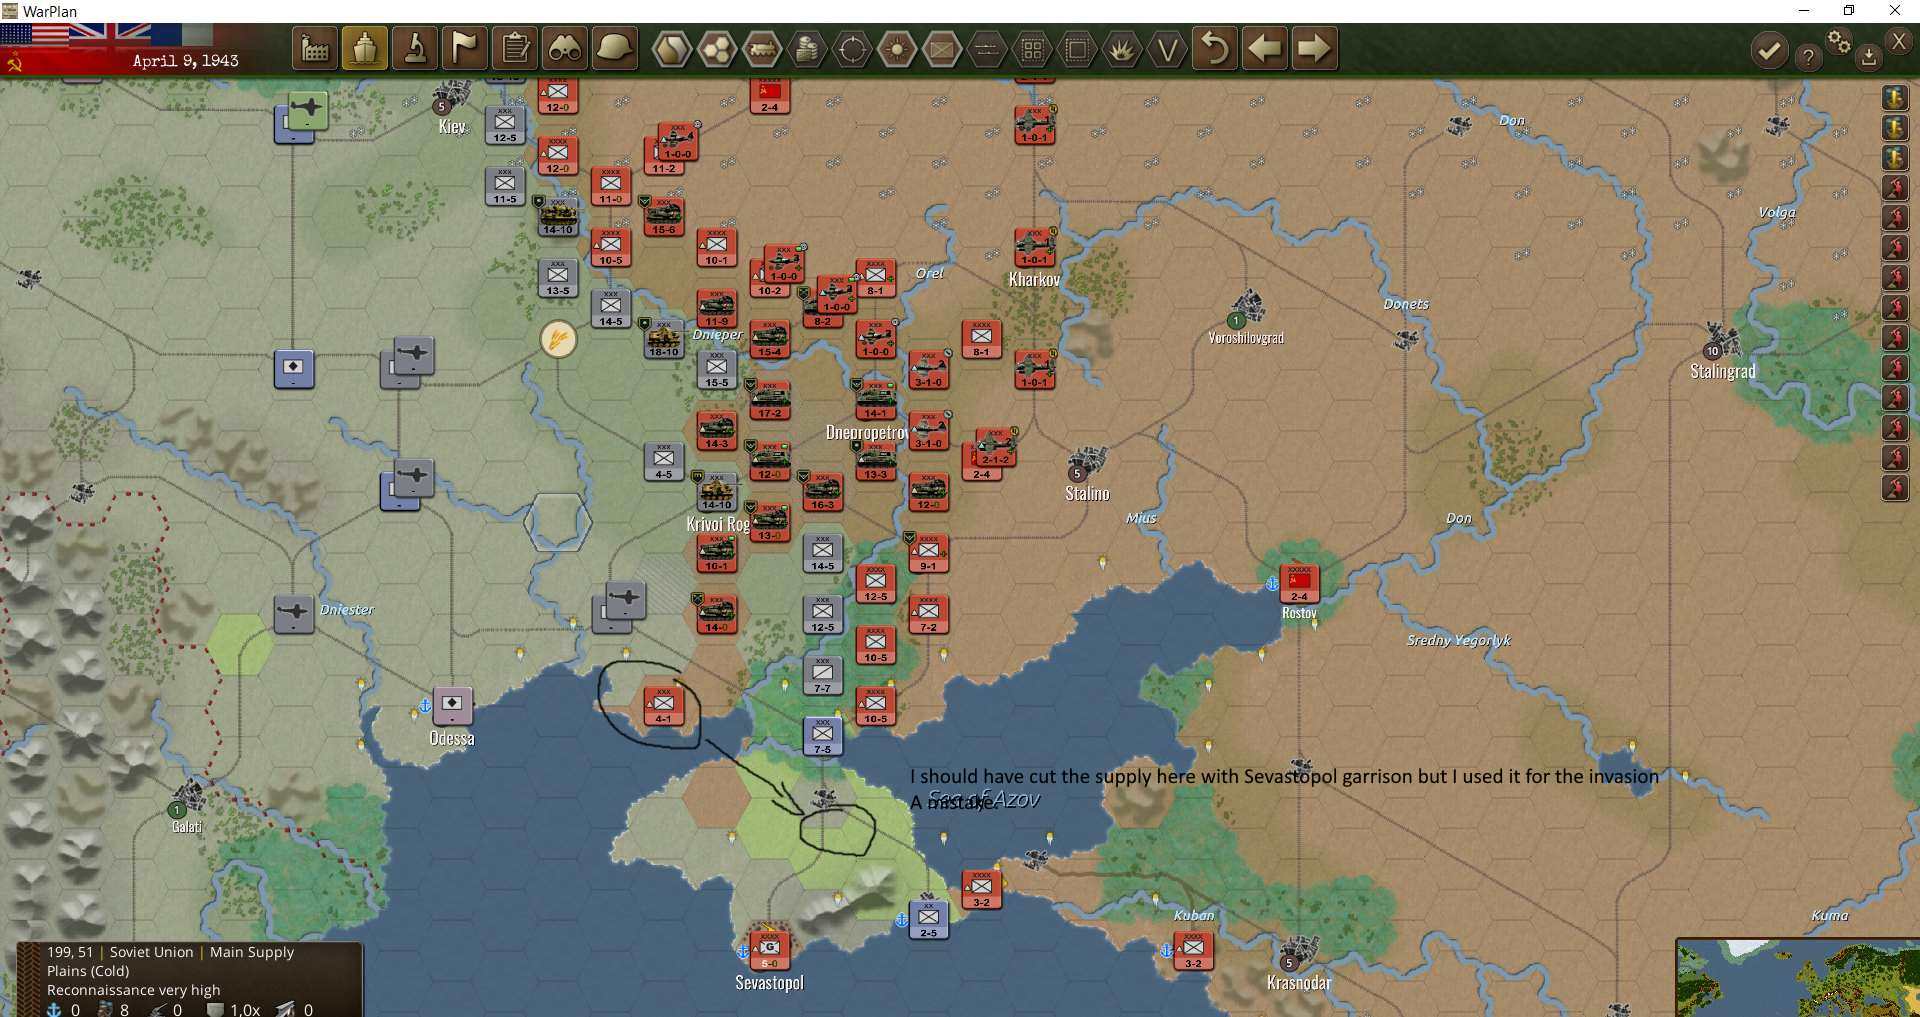Click the golden wheat resource marker
1920x1017 pixels.
558,339
